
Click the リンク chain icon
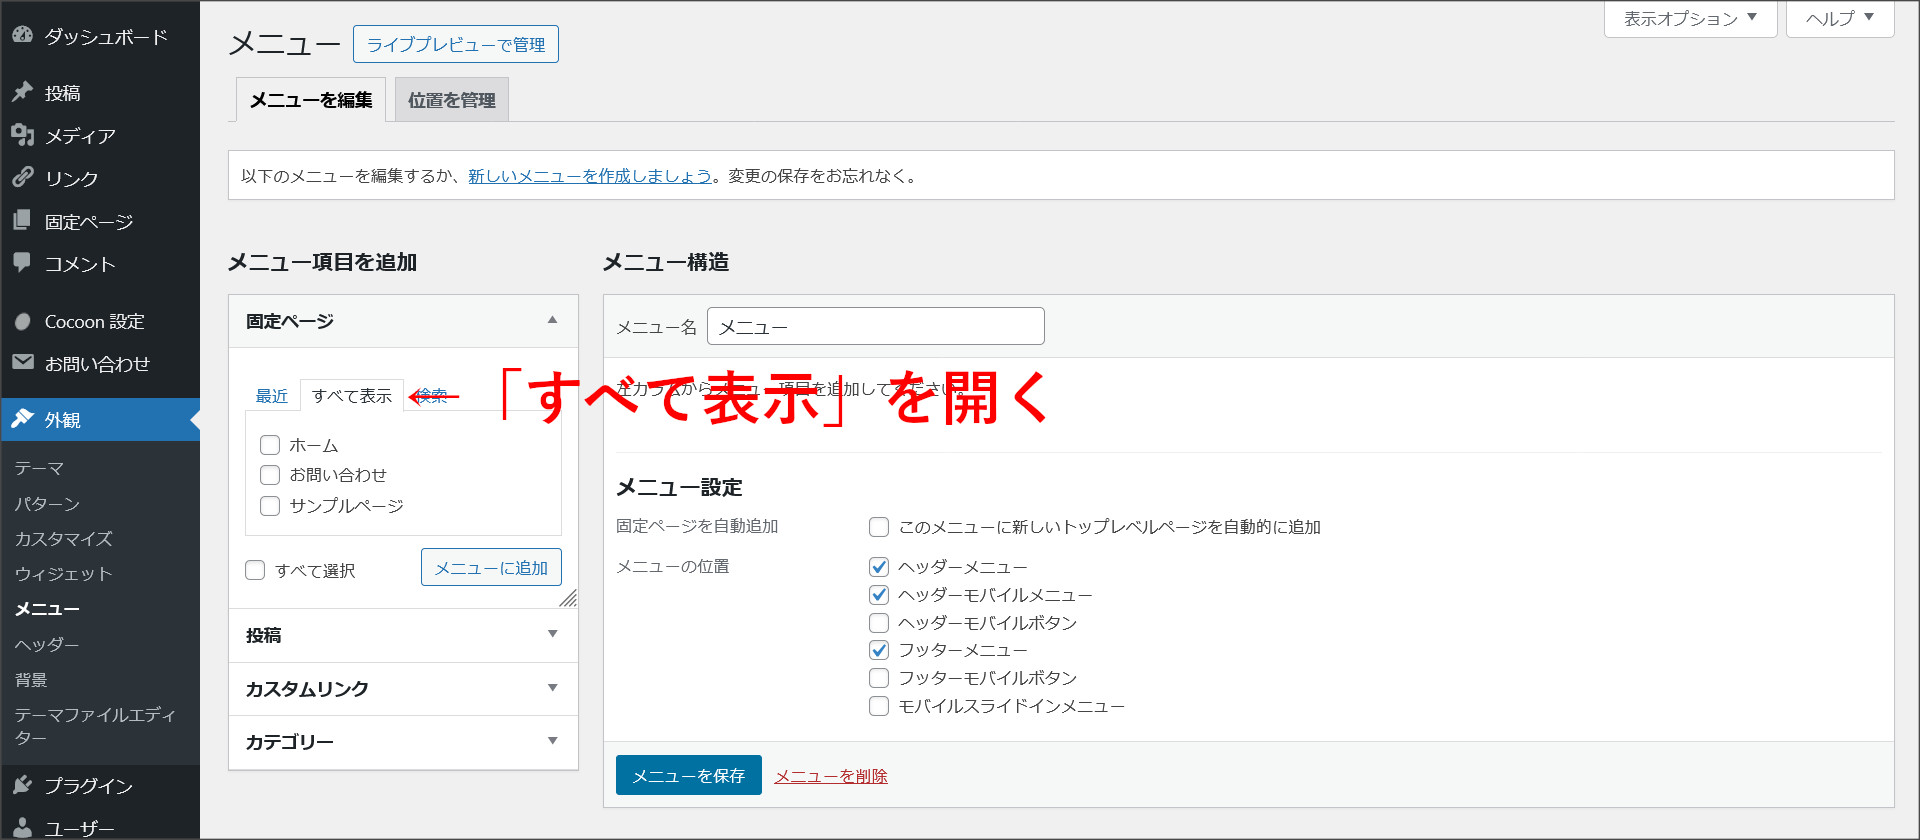click(x=22, y=177)
